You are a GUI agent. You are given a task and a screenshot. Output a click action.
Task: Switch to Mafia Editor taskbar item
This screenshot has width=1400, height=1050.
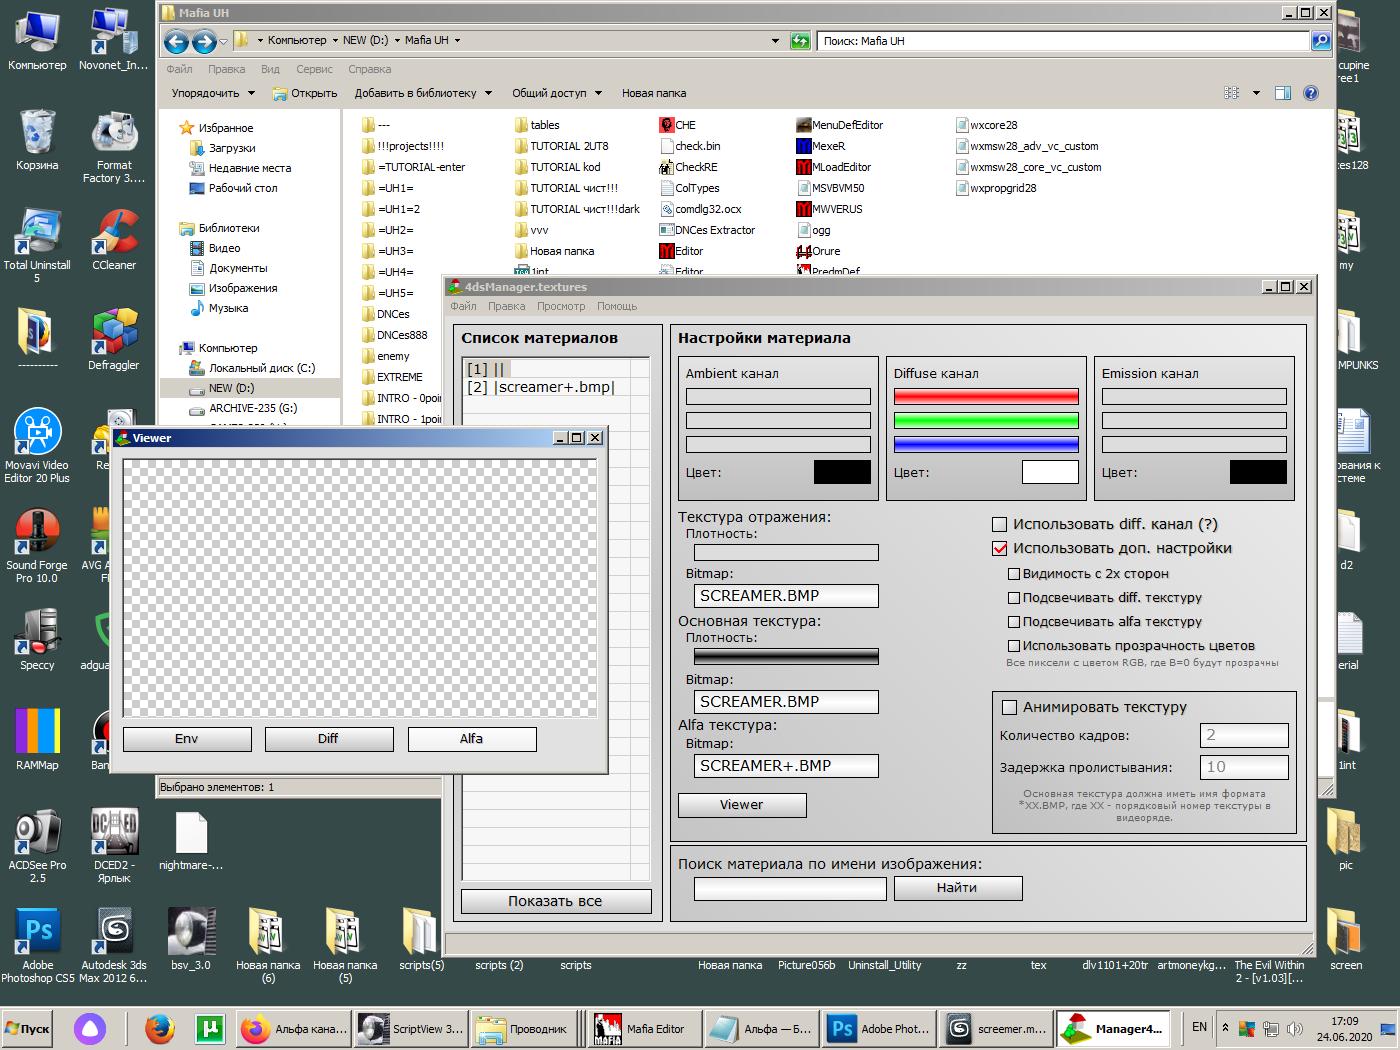tap(642, 1028)
